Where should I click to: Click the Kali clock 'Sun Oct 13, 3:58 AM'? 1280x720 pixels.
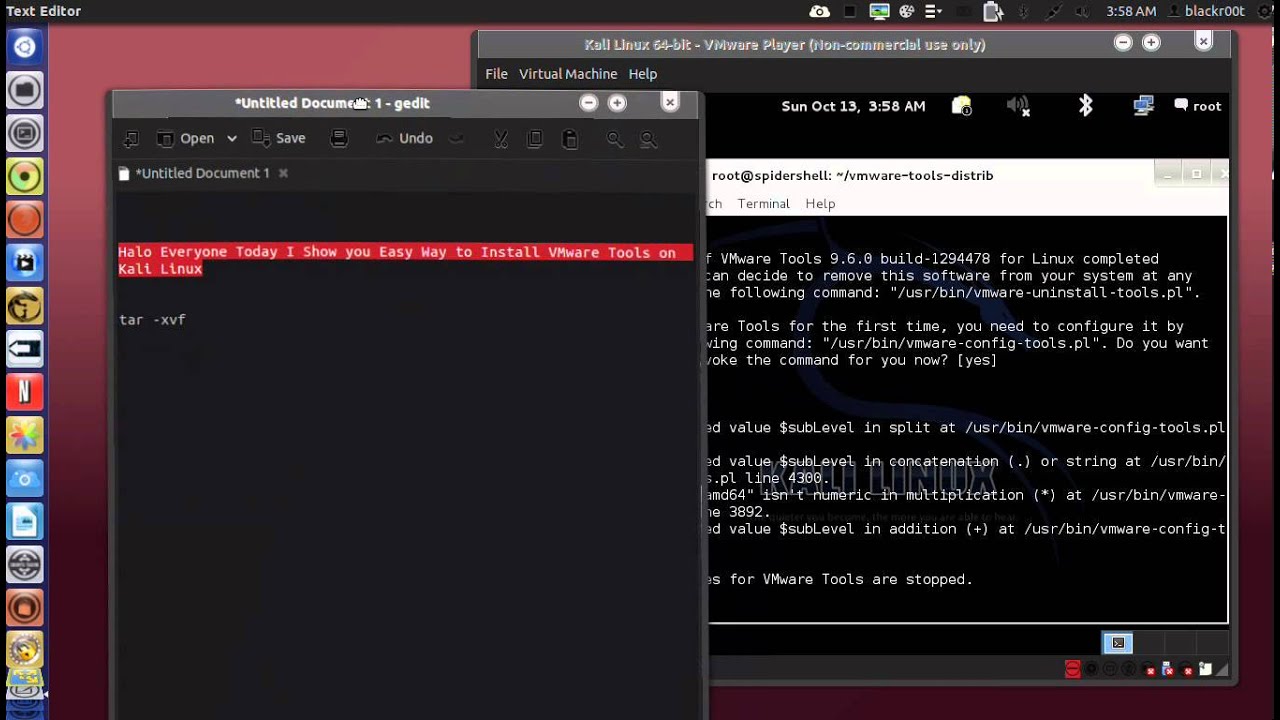click(853, 106)
